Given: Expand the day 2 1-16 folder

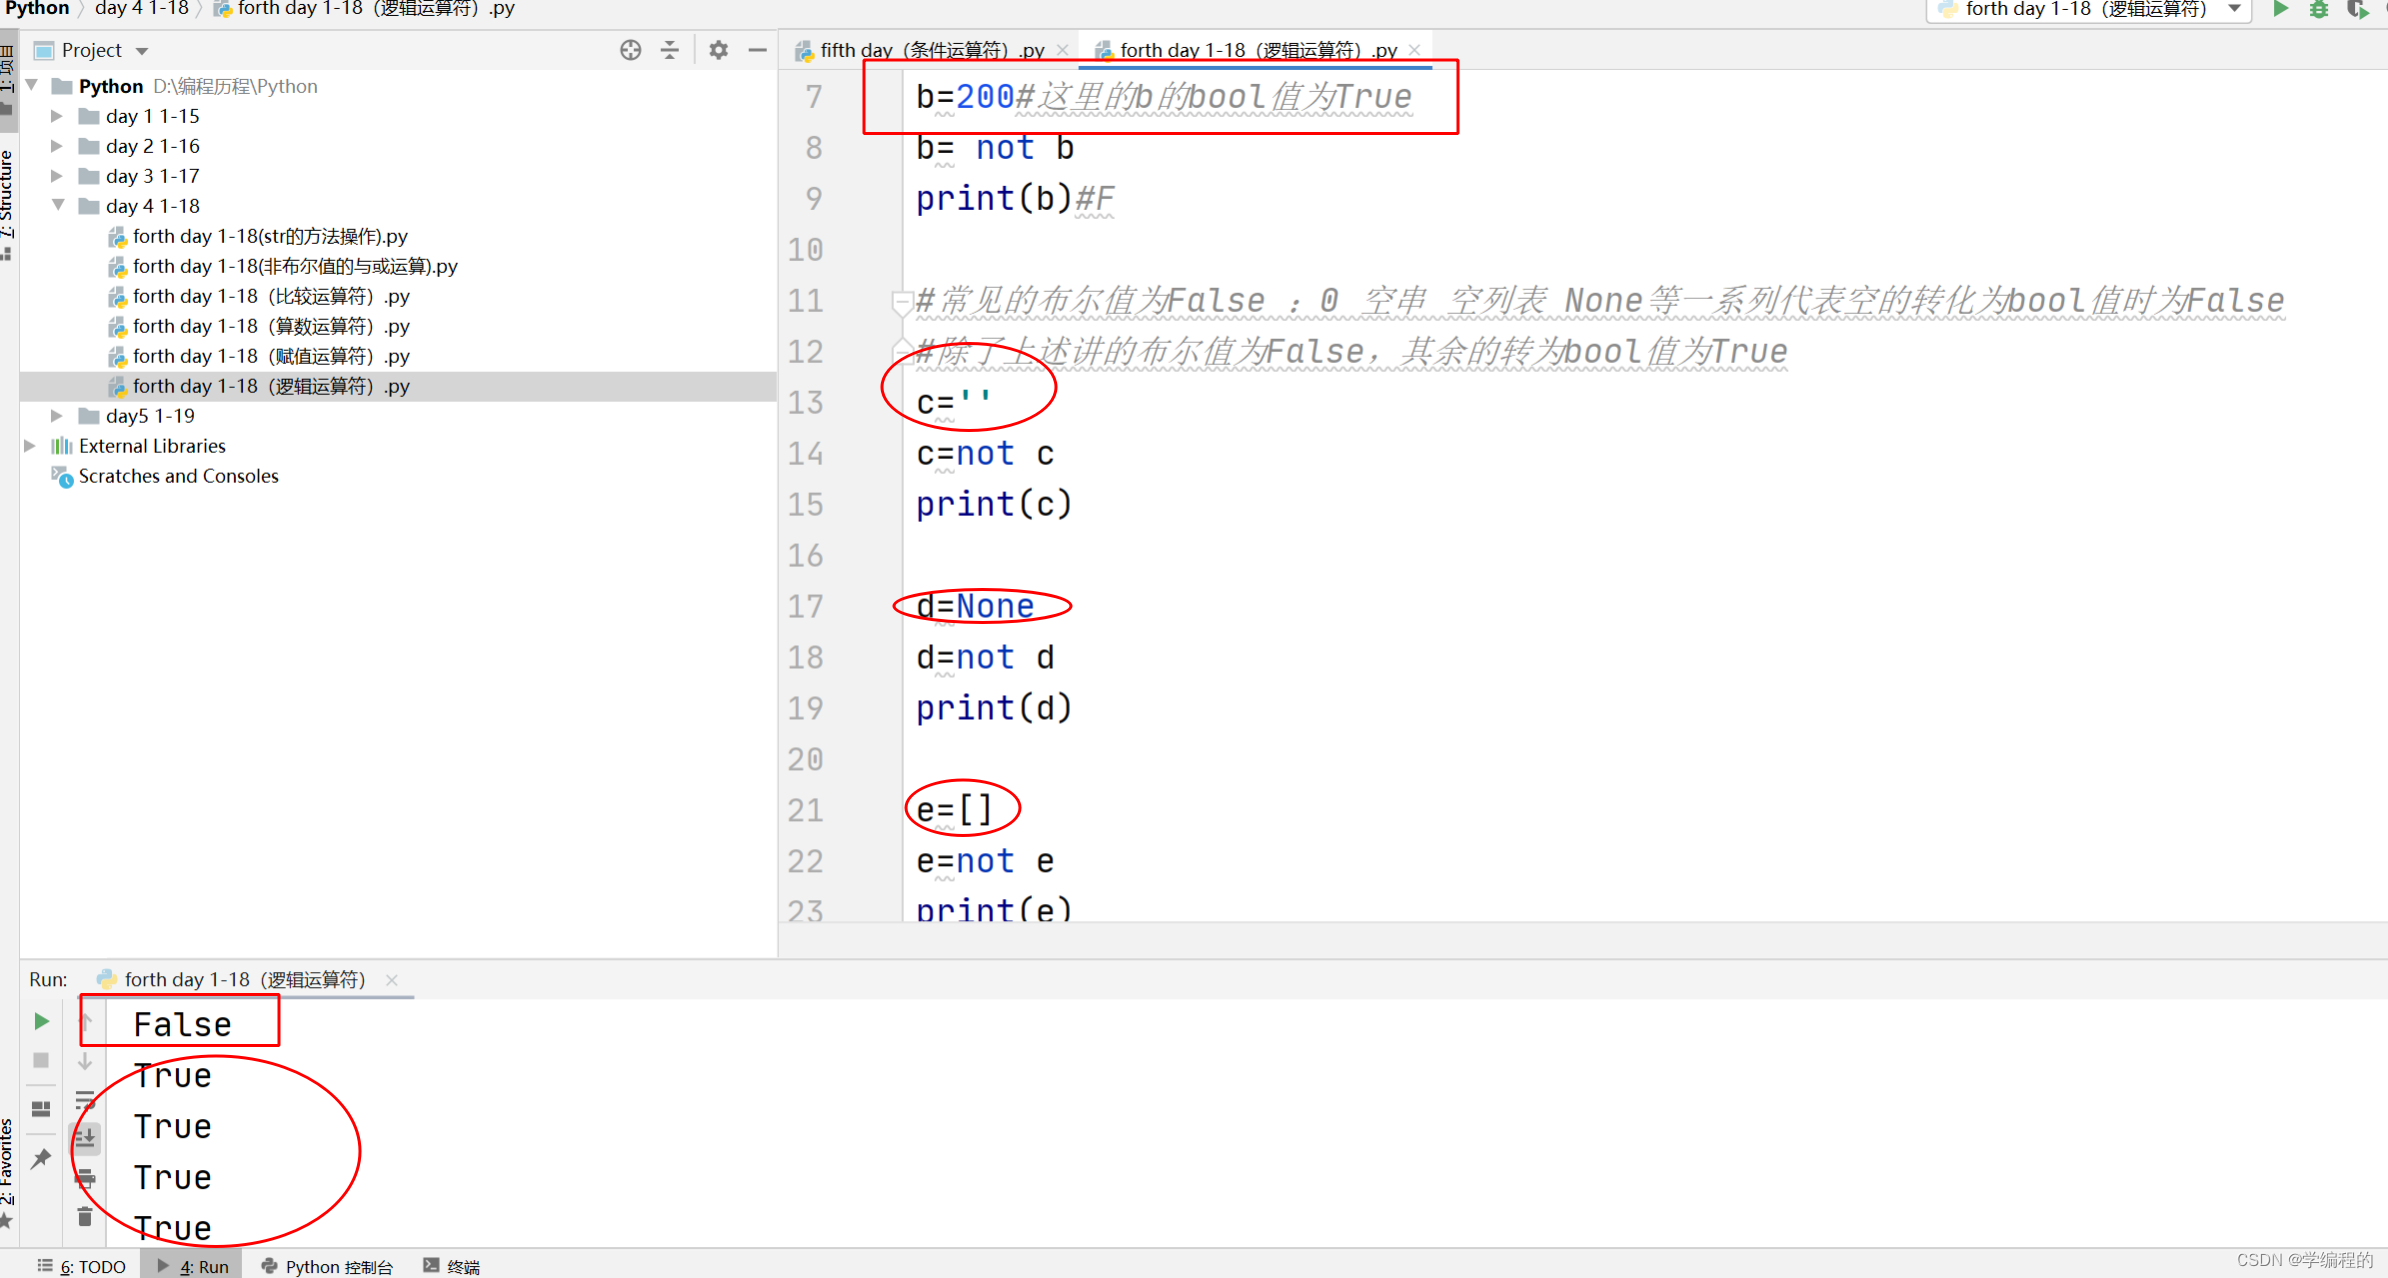Looking at the screenshot, I should point(57,146).
